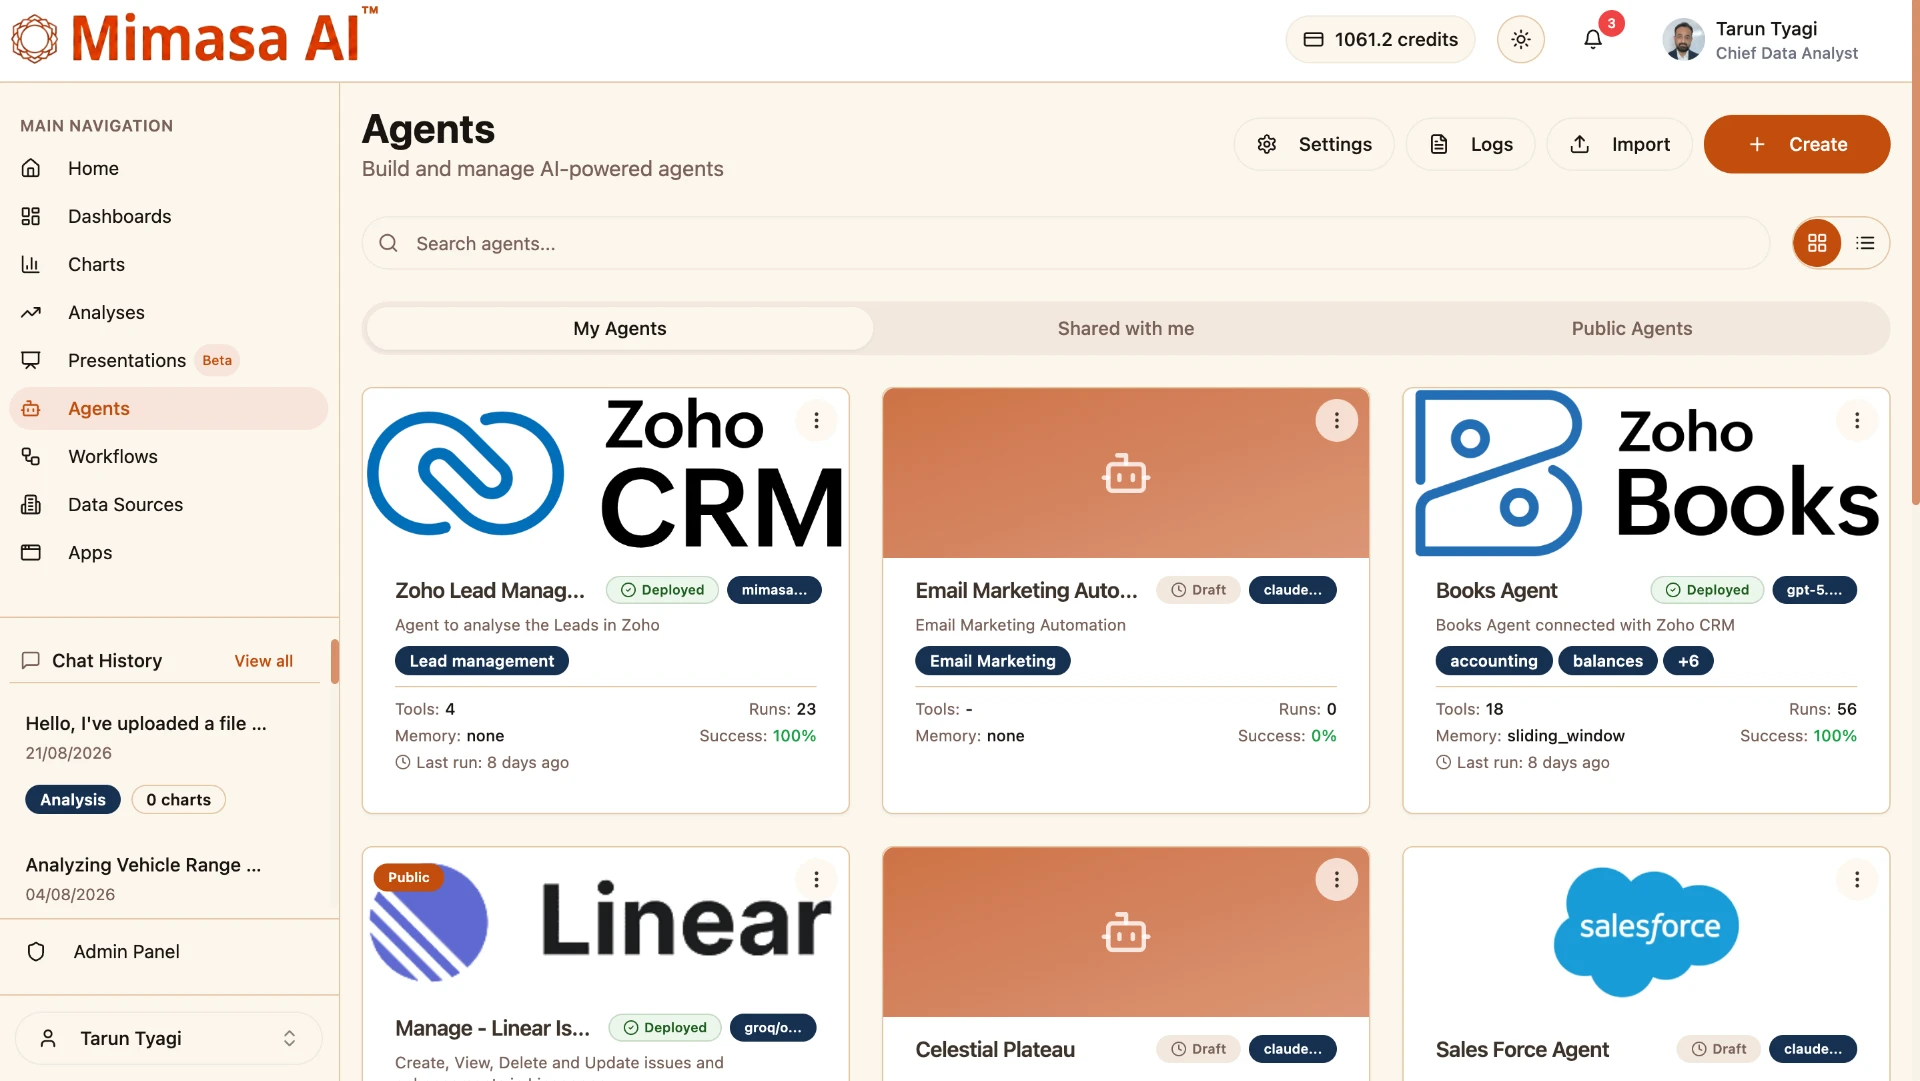Click the Agents robot icon in sidebar
The width and height of the screenshot is (1920, 1081).
[x=31, y=408]
